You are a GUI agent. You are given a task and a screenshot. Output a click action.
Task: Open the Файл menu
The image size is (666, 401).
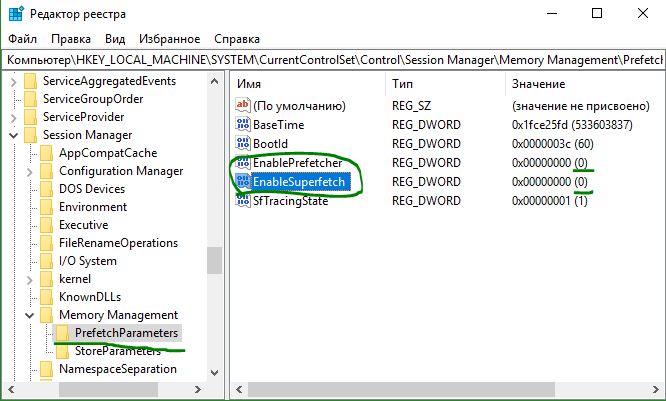coord(21,38)
